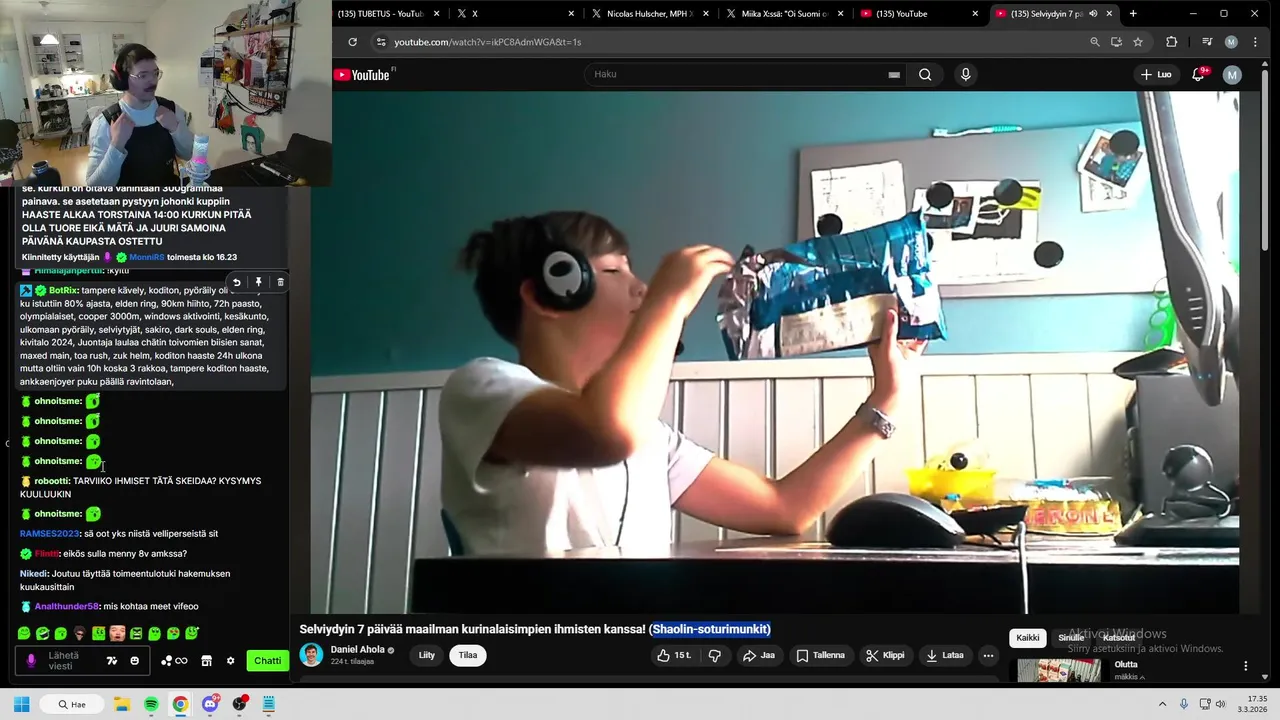Open channel points infinity icon
The height and width of the screenshot is (720, 1280).
coord(174,660)
